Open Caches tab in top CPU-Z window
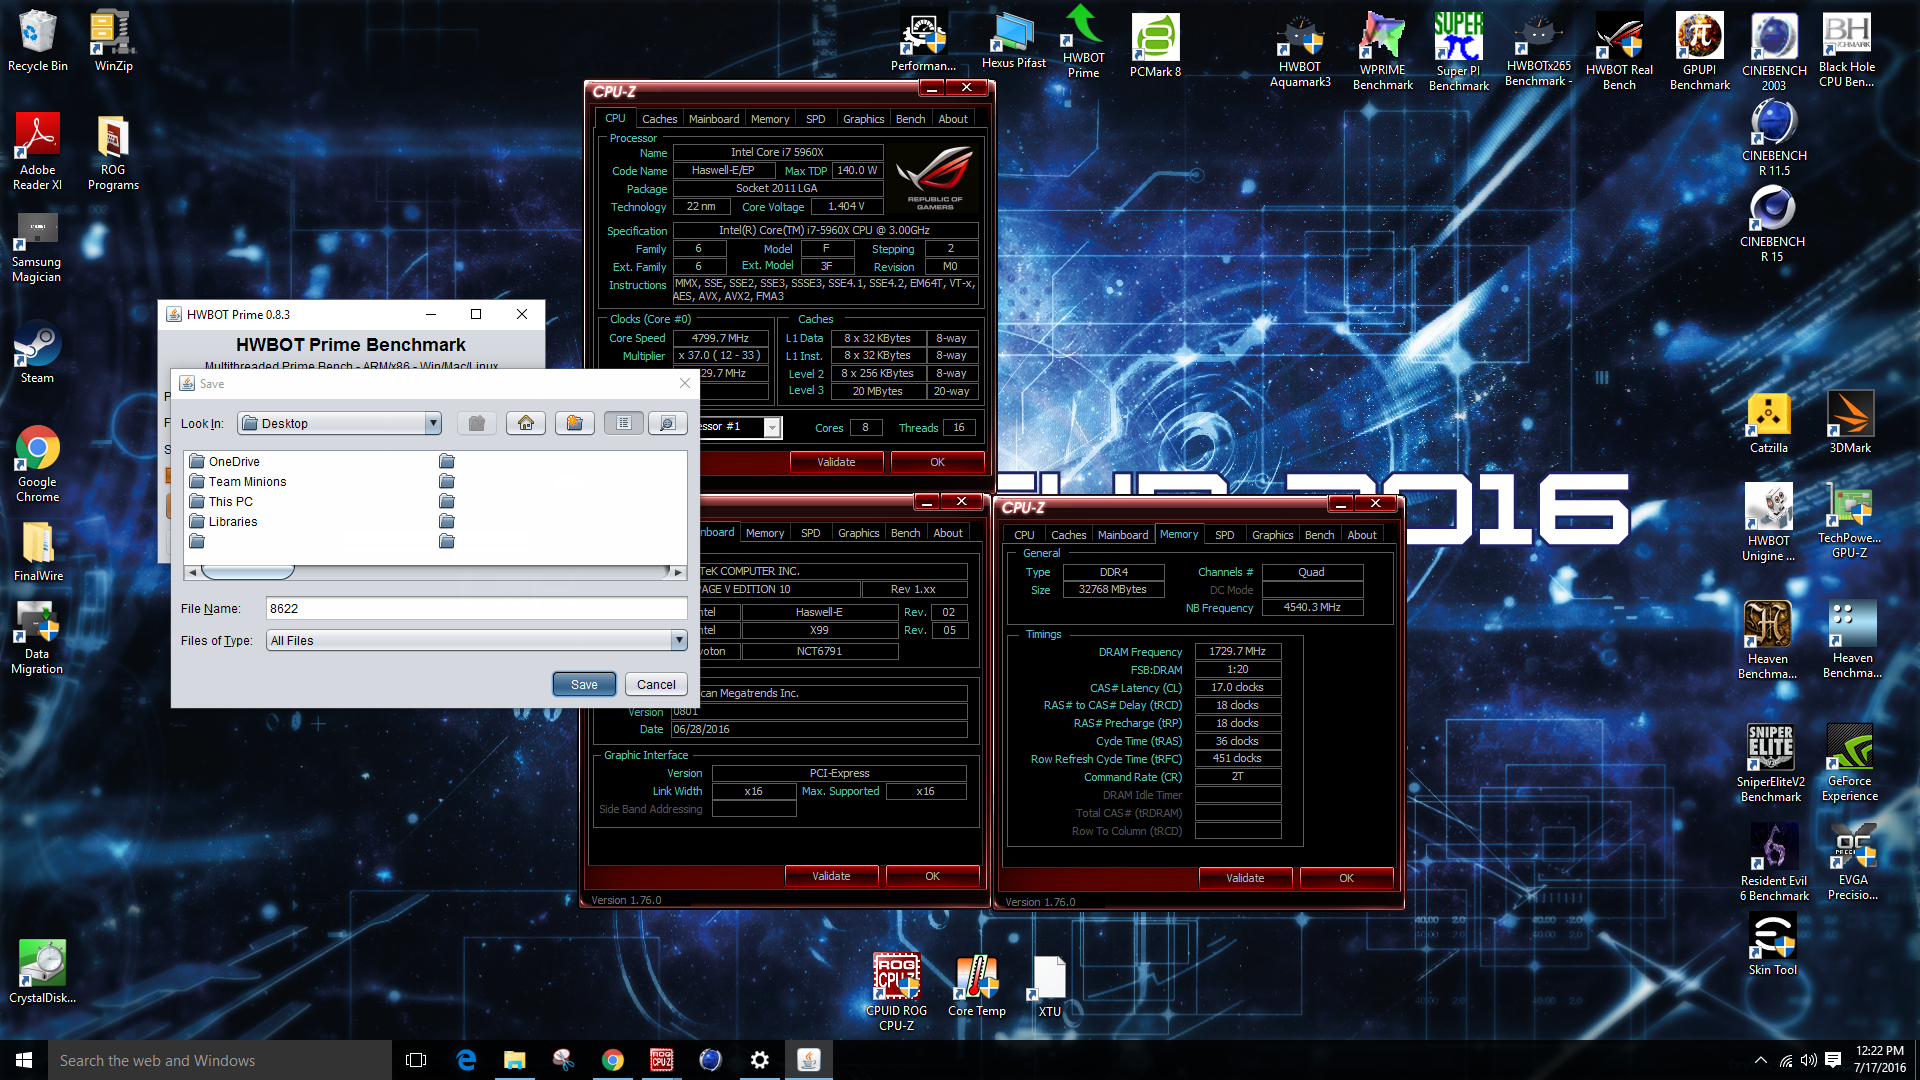 click(x=659, y=118)
